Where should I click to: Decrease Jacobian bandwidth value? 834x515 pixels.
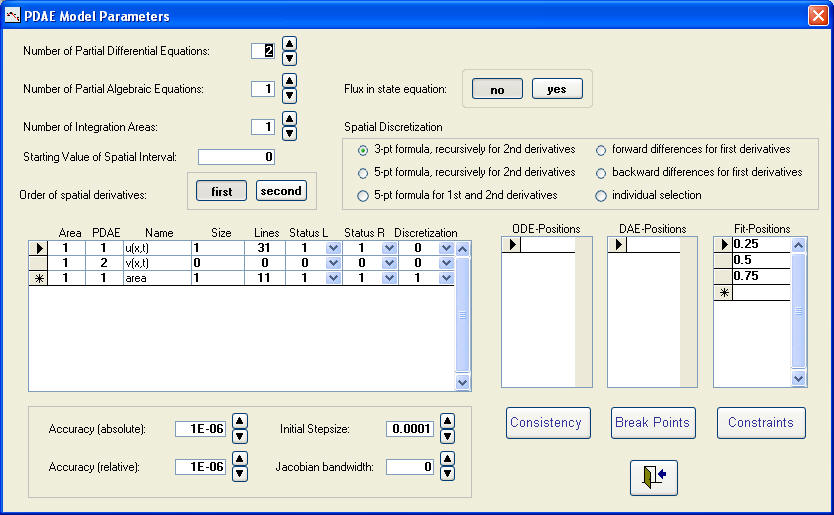click(x=447, y=473)
